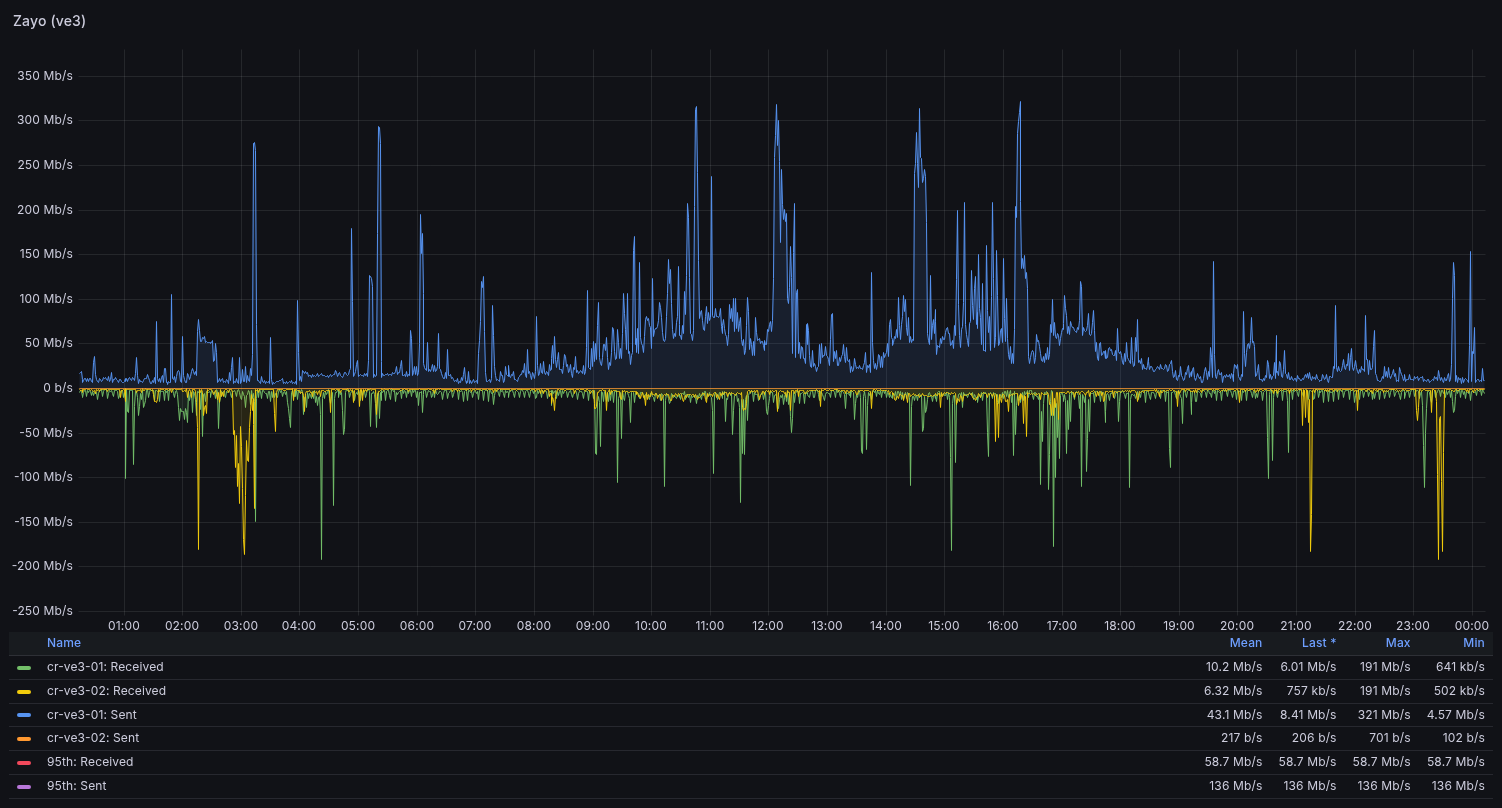Click the 8.41 Mb/s last value
The image size is (1502, 808).
click(1308, 715)
